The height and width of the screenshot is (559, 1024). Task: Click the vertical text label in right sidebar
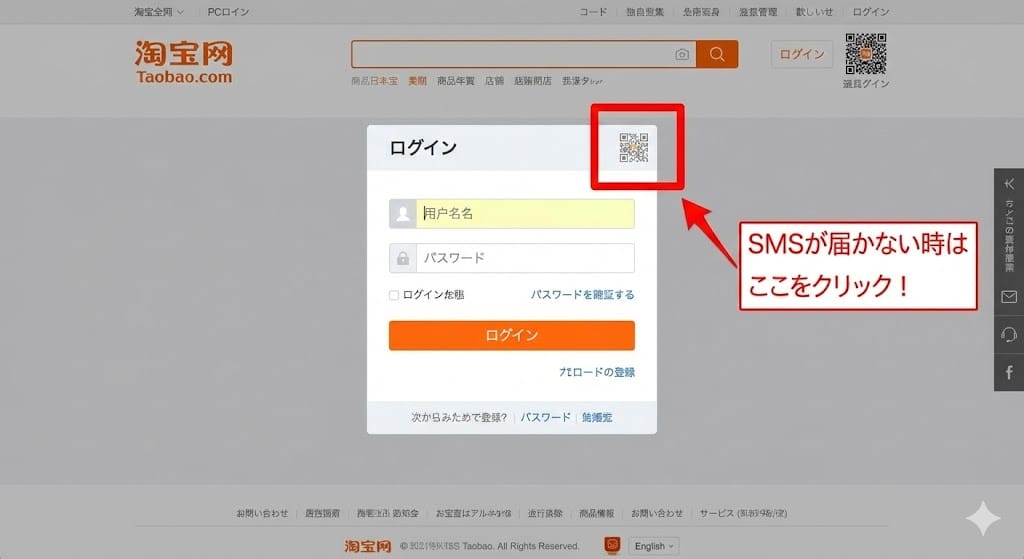[x=1009, y=236]
